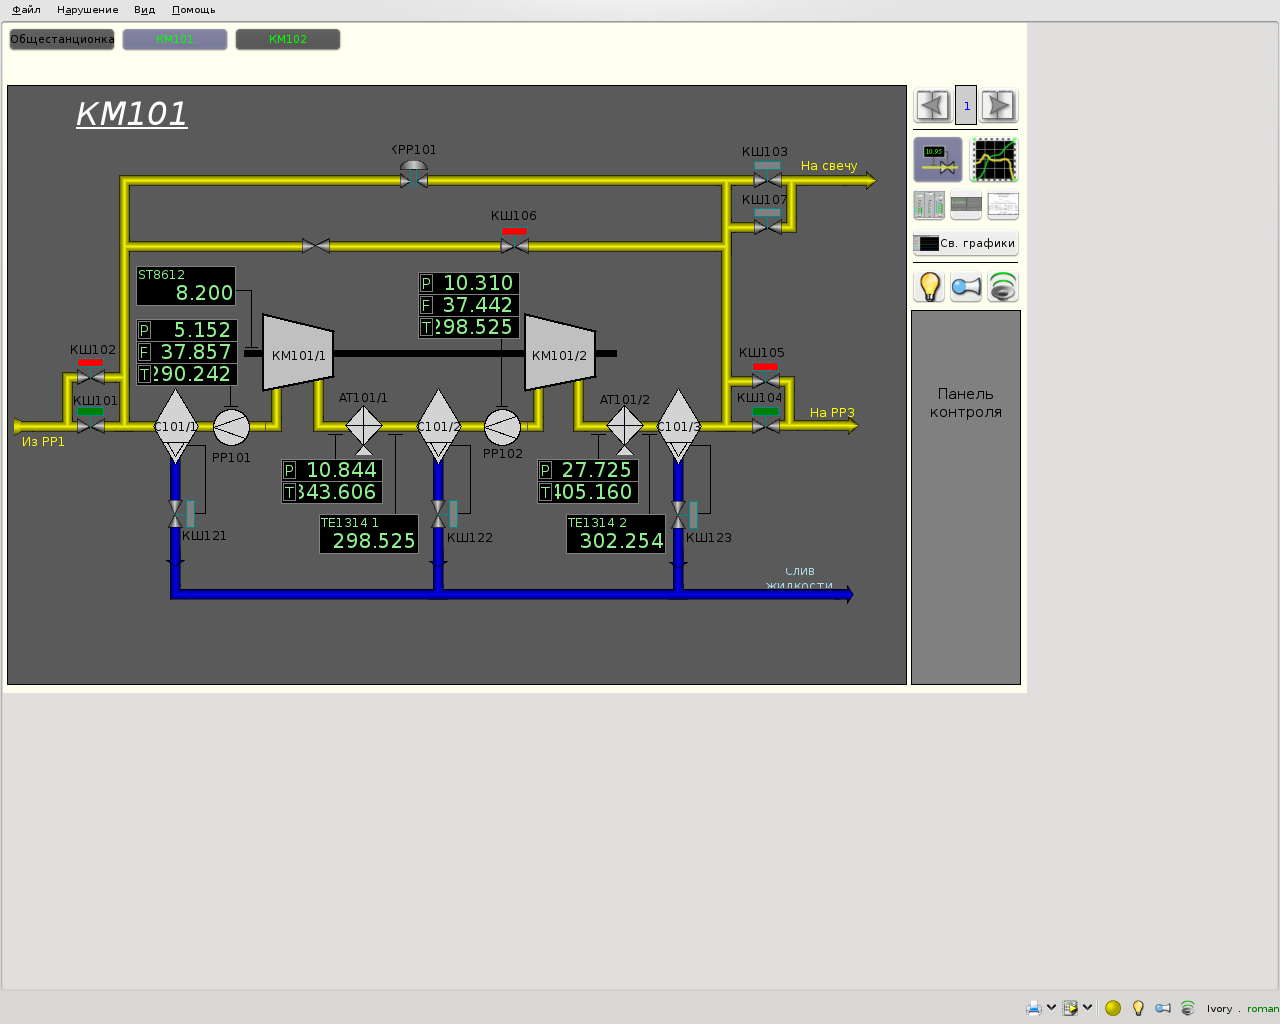This screenshot has height=1024, width=1280.
Task: Expand the print dropdown arrow in status bar
Action: [1051, 1008]
